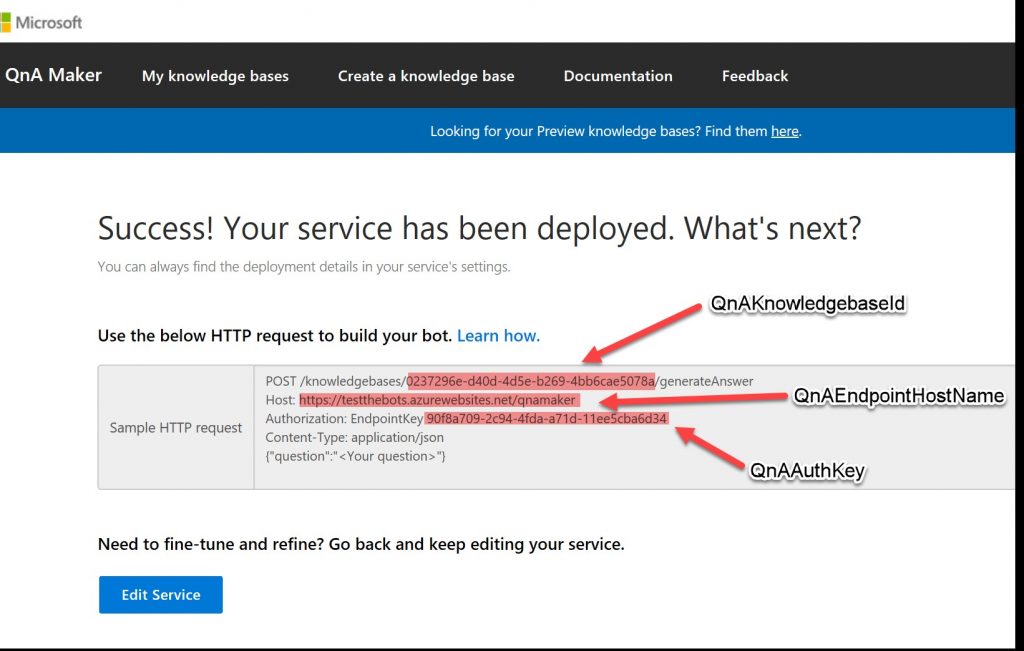Select Create a knowledge base in navbar
1024x651 pixels.
(426, 76)
